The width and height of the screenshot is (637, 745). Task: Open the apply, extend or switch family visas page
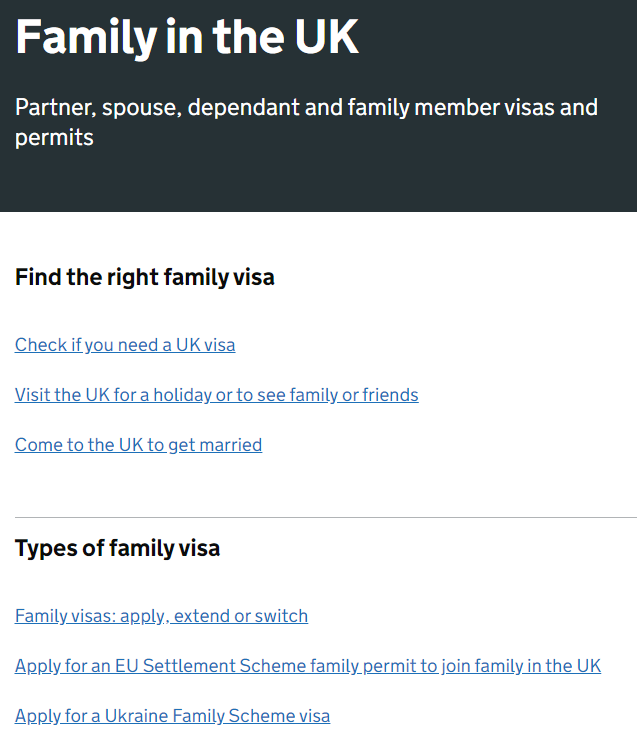(161, 616)
